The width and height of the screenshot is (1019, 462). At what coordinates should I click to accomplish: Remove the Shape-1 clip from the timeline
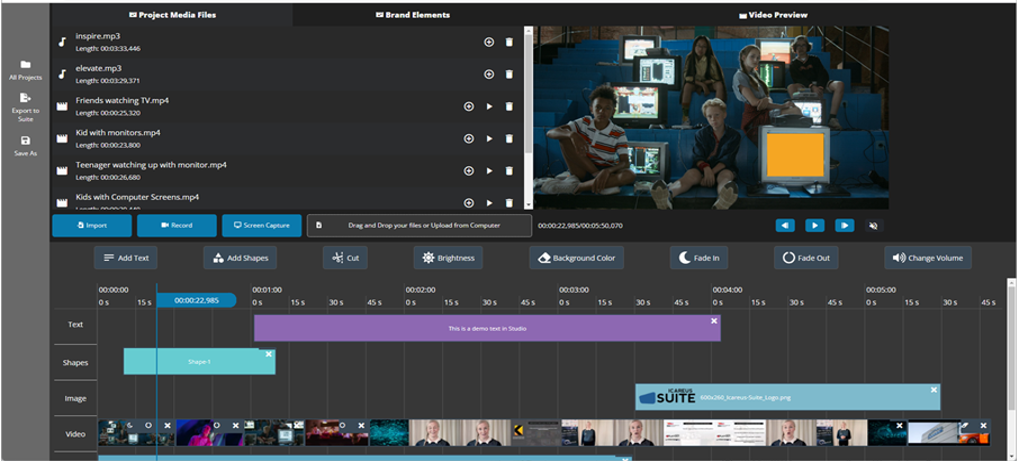pos(268,353)
